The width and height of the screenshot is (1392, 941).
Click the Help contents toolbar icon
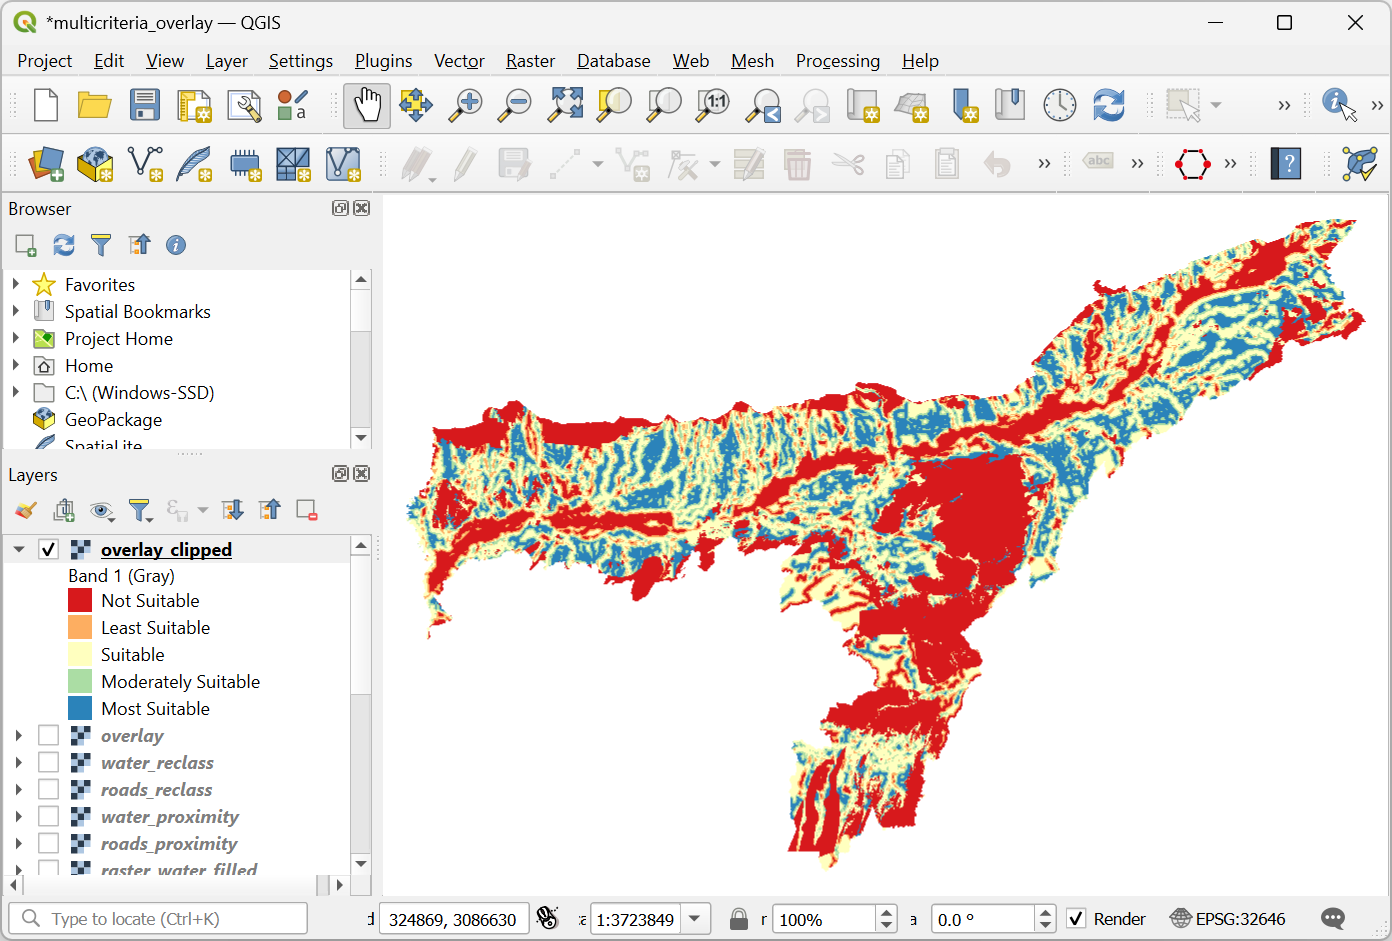[1286, 164]
